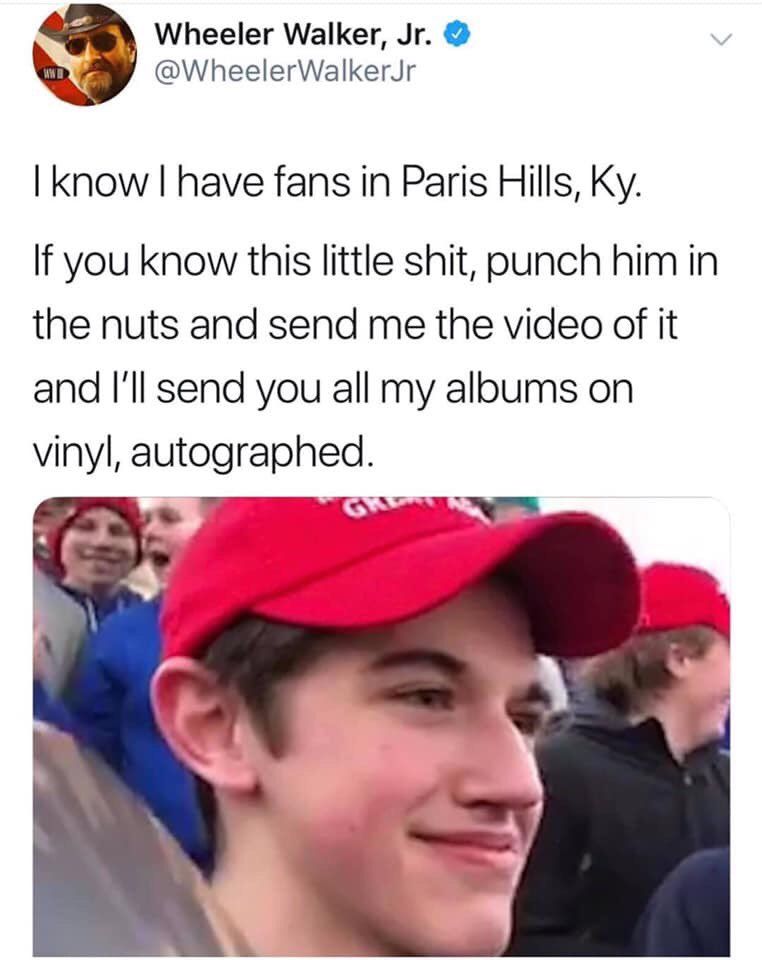
Task: Select the tweet line starting "If you know"
Action: [375, 261]
